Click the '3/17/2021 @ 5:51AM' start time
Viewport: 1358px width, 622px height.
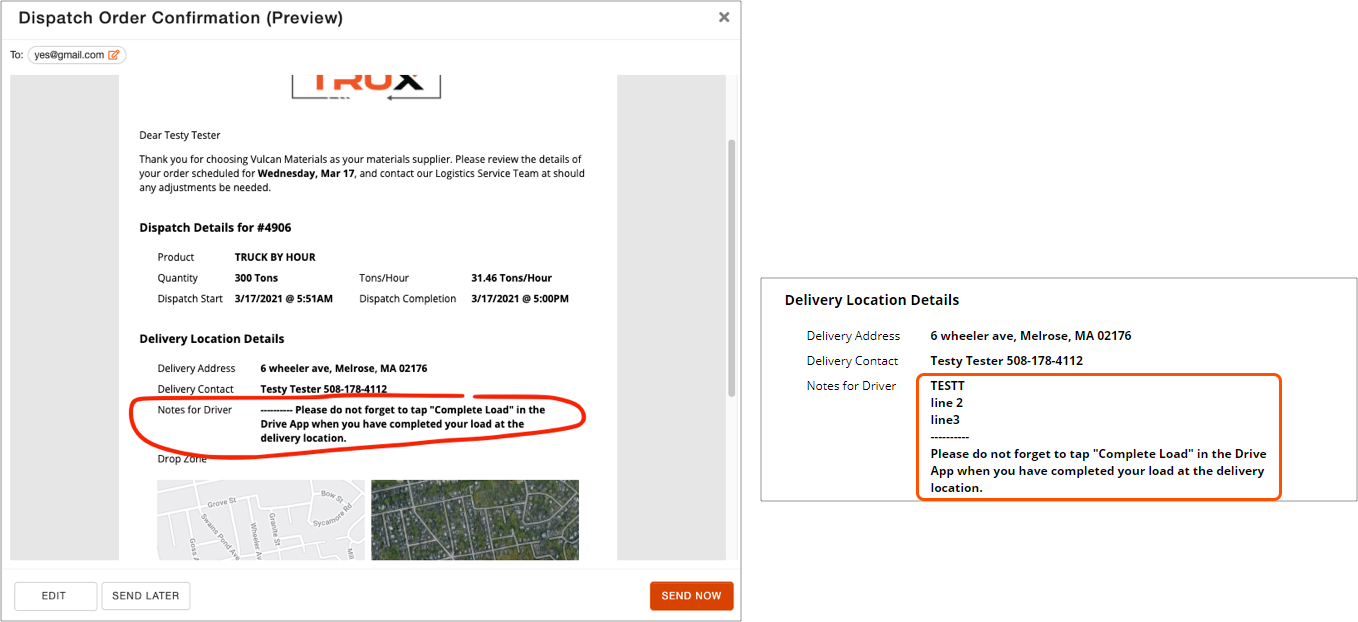[x=284, y=299]
